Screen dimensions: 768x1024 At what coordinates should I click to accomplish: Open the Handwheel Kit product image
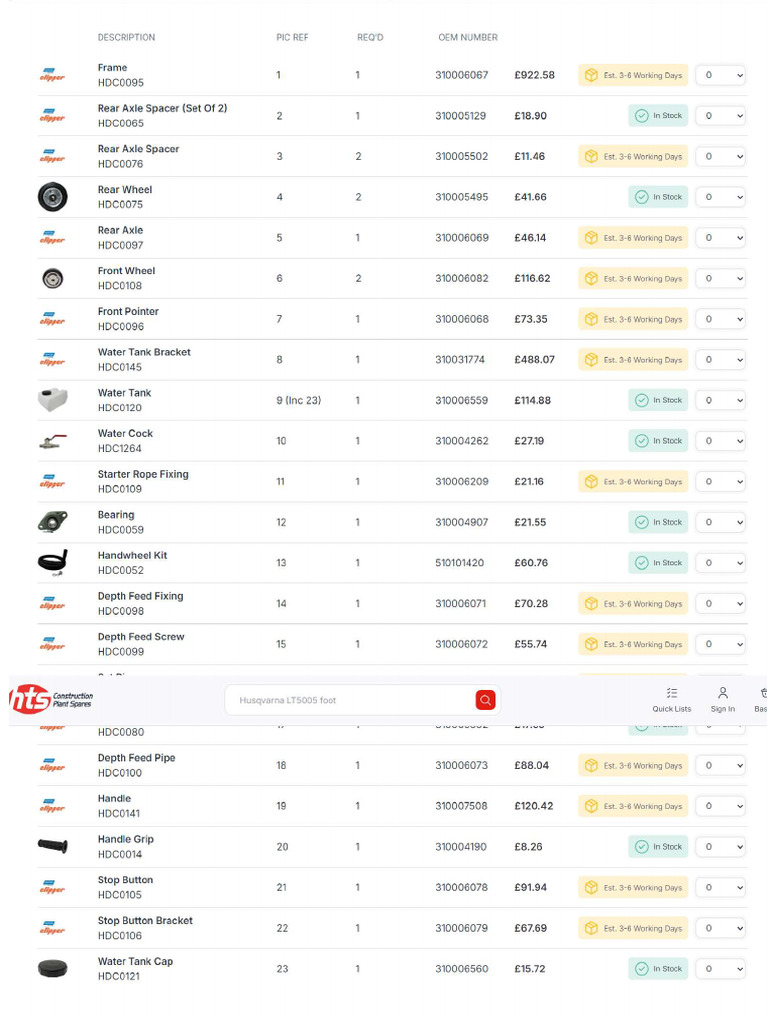pyautogui.click(x=52, y=562)
